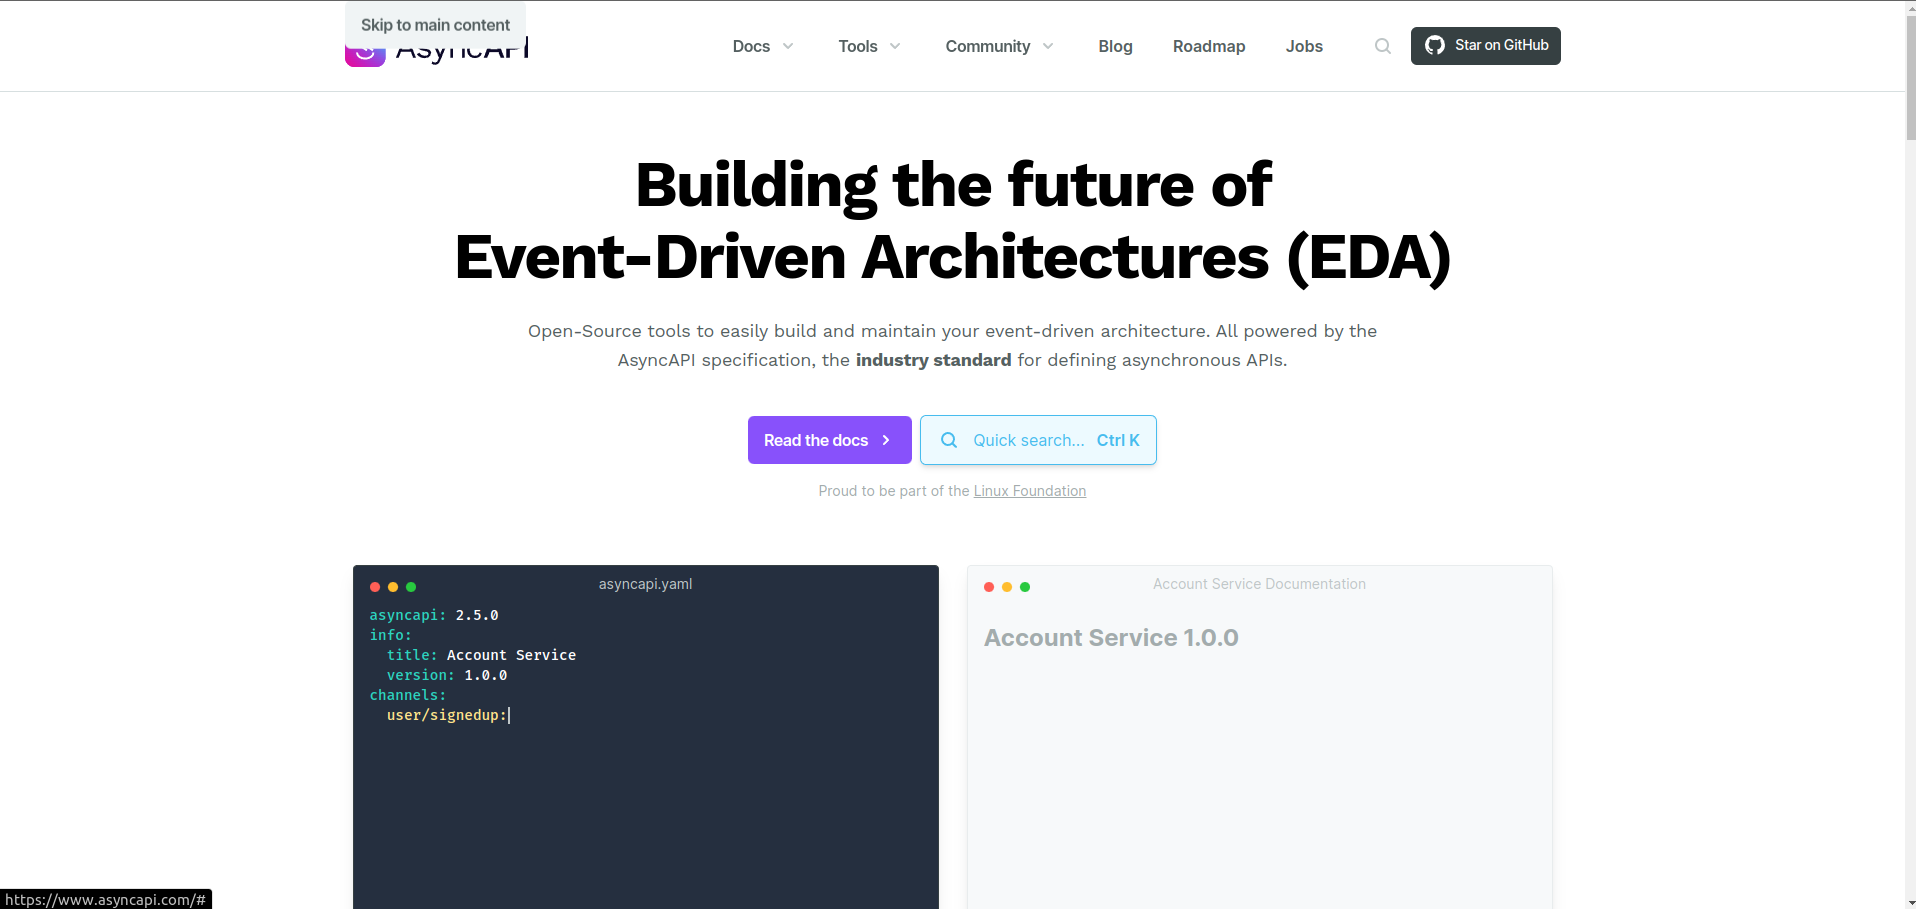Click the Building the future headline

click(953, 221)
